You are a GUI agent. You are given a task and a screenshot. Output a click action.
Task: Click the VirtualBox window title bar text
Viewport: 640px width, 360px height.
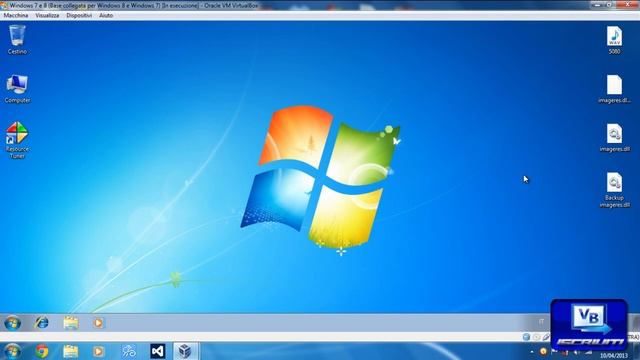[x=134, y=6]
